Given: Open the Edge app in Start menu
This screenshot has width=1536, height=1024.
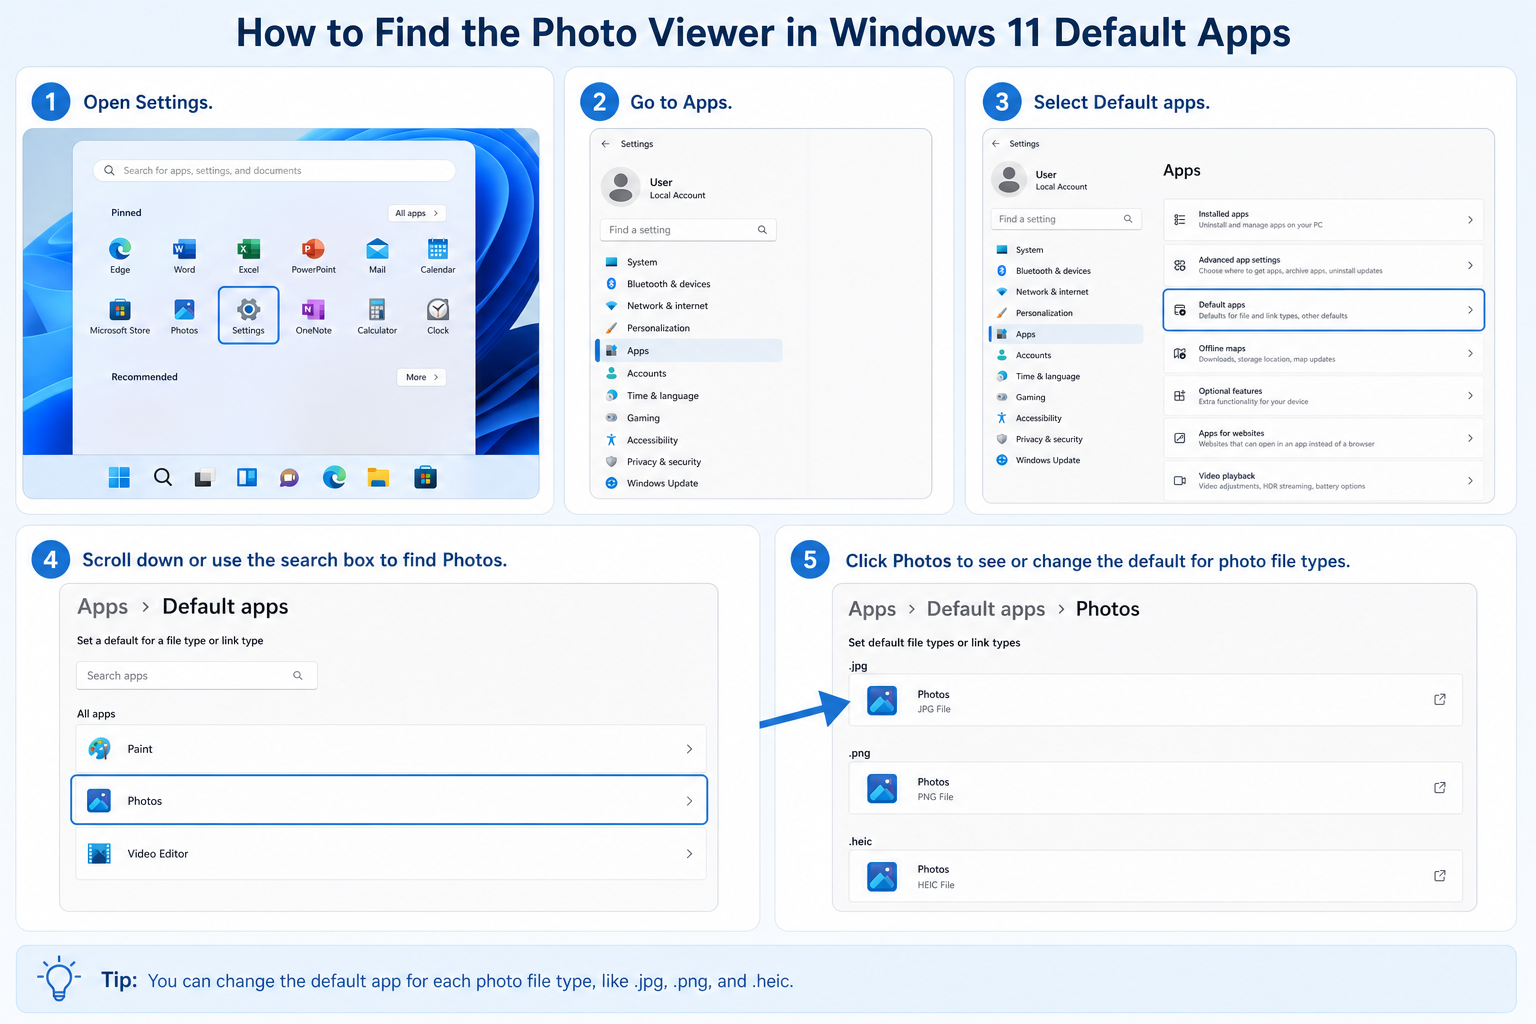Looking at the screenshot, I should pyautogui.click(x=120, y=255).
